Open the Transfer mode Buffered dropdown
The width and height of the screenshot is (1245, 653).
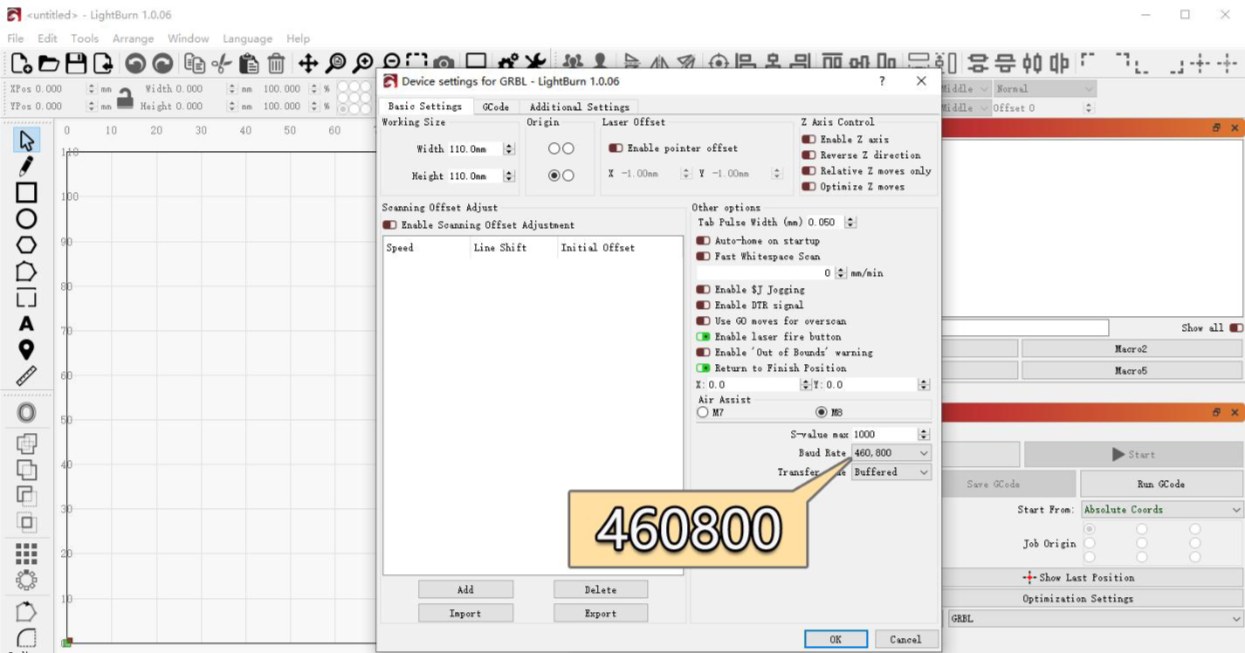pyautogui.click(x=891, y=472)
